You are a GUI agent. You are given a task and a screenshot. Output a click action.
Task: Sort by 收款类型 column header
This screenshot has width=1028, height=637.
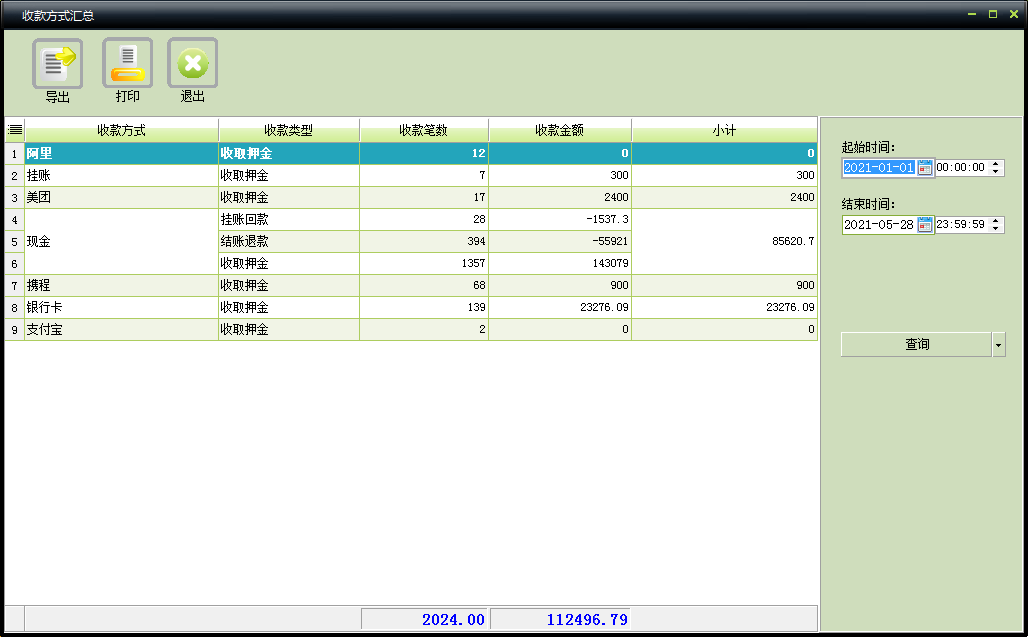pyautogui.click(x=288, y=130)
